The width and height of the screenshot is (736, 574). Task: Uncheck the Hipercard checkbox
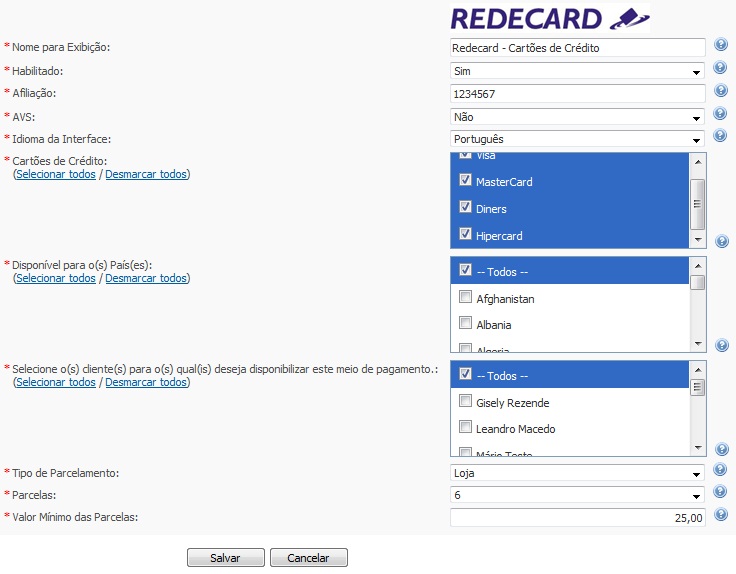[465, 233]
